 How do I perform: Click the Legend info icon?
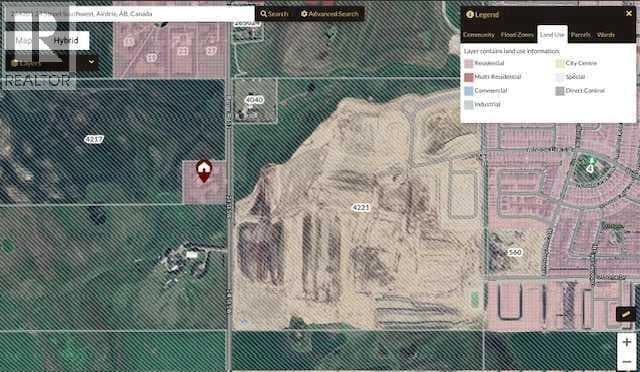pyautogui.click(x=470, y=15)
